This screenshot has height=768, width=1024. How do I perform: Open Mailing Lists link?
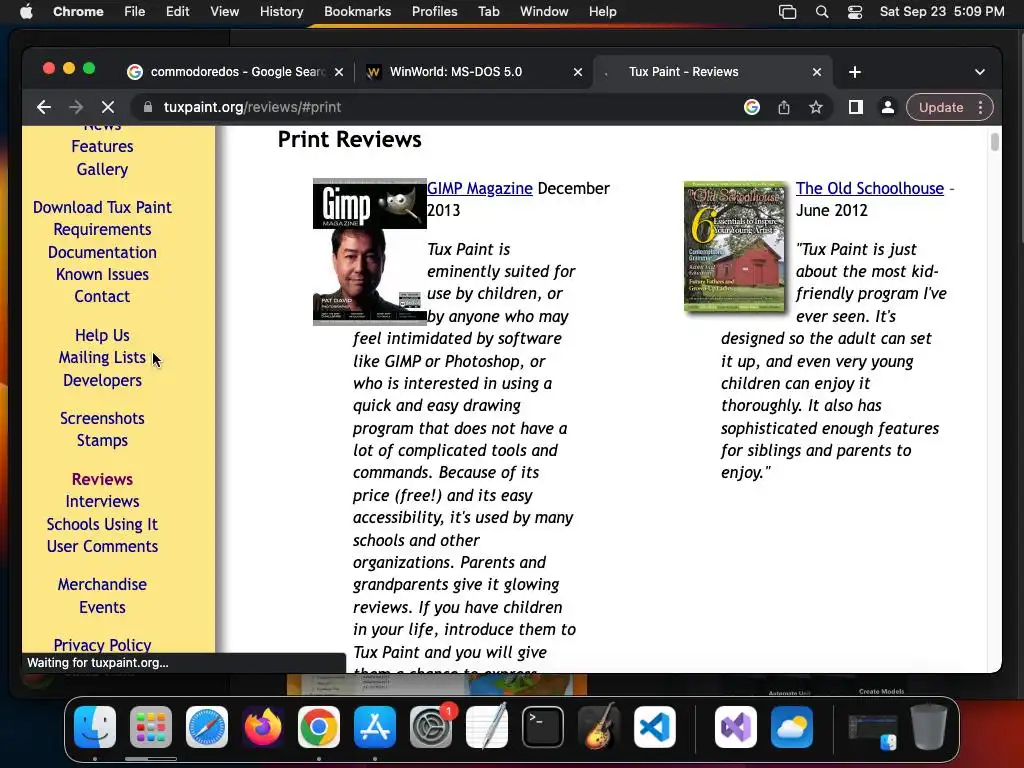point(103,357)
